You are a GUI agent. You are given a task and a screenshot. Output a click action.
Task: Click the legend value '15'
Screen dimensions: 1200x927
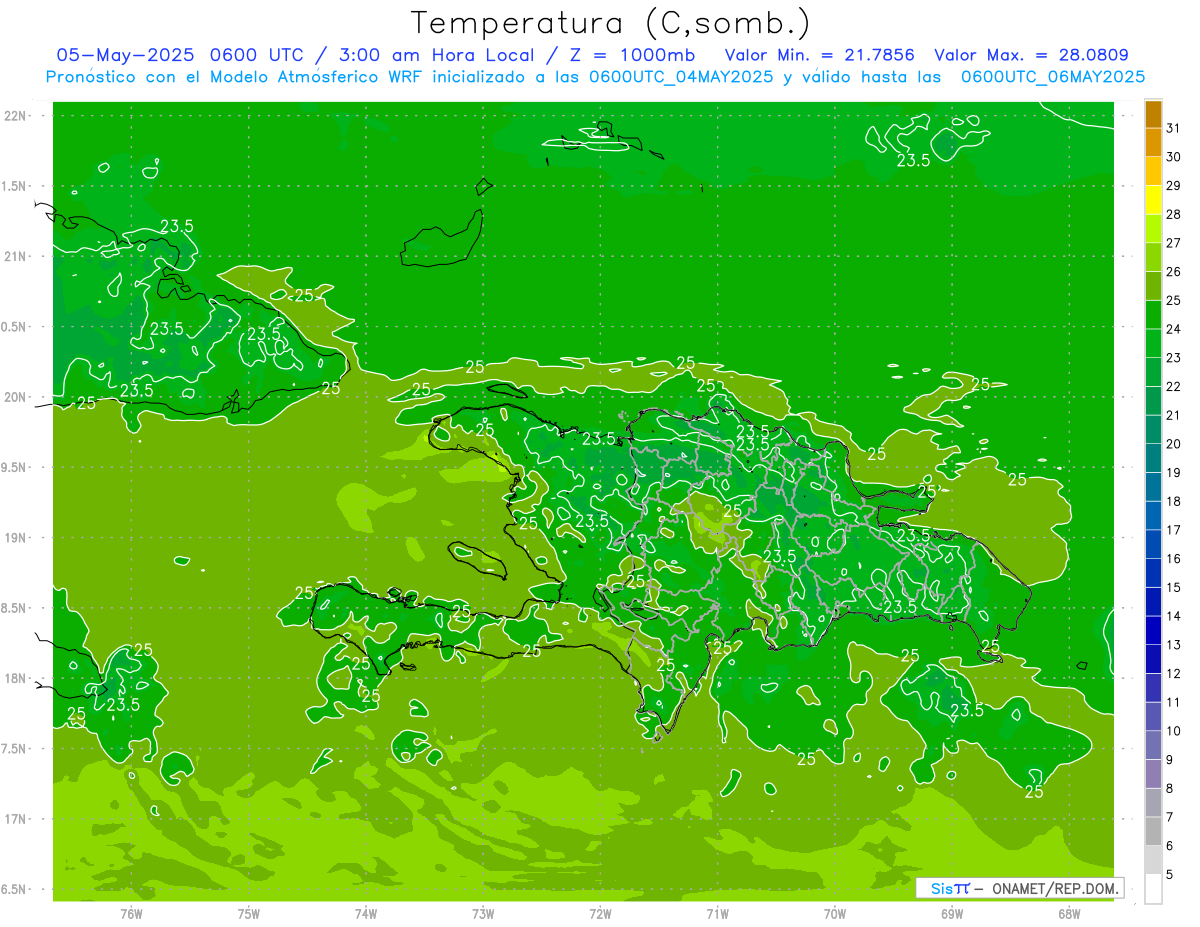pyautogui.click(x=1174, y=587)
